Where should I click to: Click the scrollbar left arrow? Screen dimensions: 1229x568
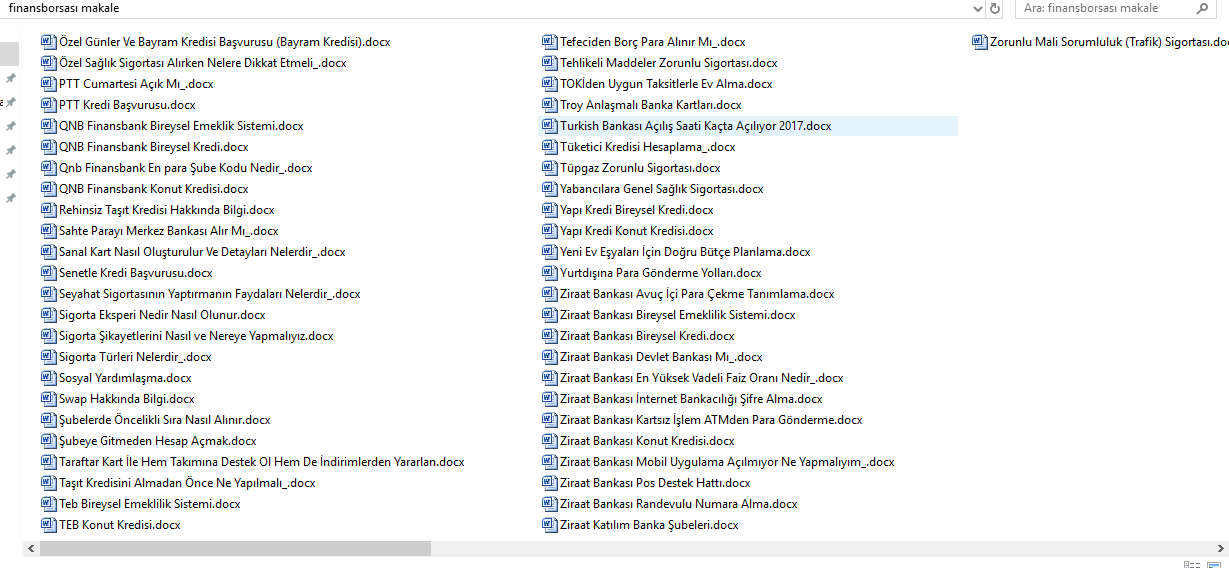(30, 549)
